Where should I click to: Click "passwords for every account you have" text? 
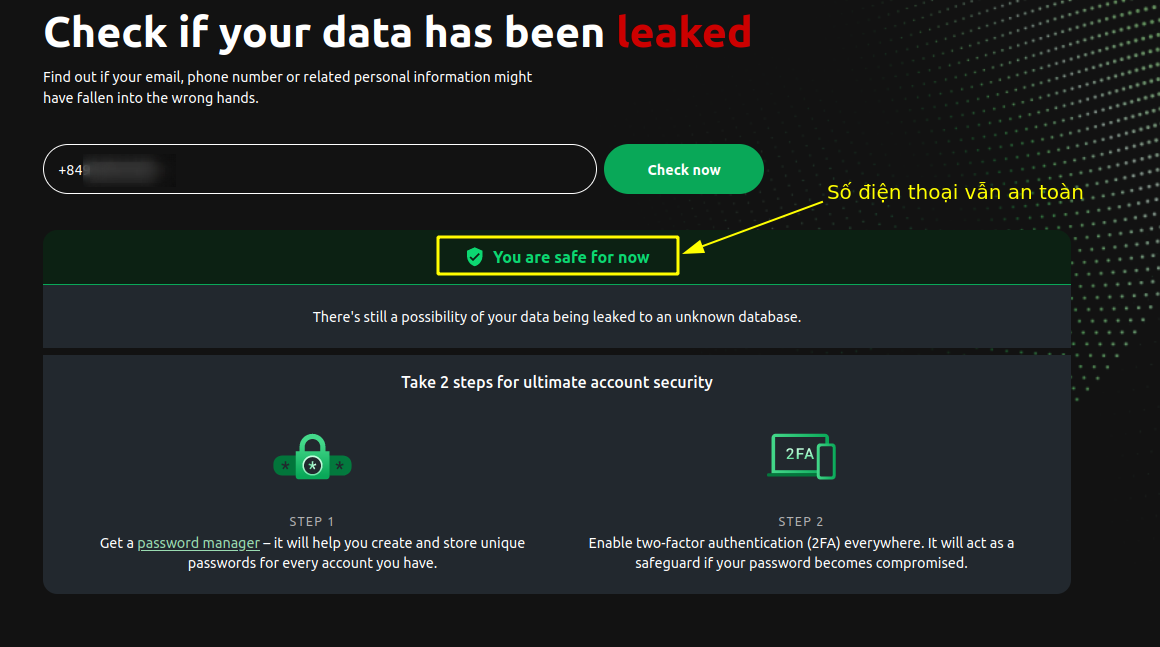click(312, 563)
